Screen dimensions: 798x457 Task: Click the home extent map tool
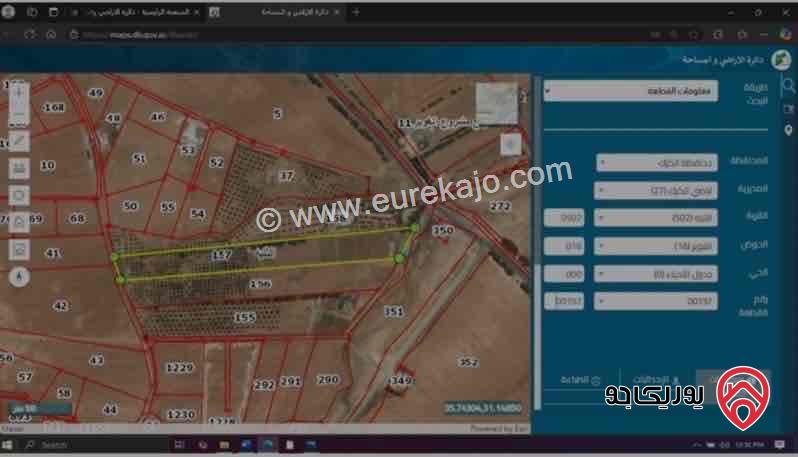pos(19,222)
